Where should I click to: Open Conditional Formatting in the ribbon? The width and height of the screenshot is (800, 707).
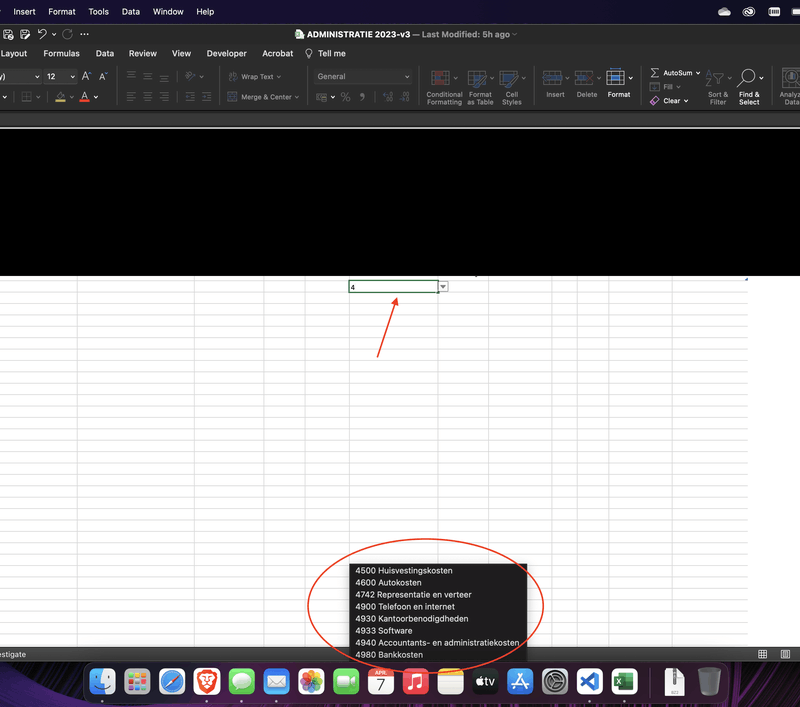(439, 79)
